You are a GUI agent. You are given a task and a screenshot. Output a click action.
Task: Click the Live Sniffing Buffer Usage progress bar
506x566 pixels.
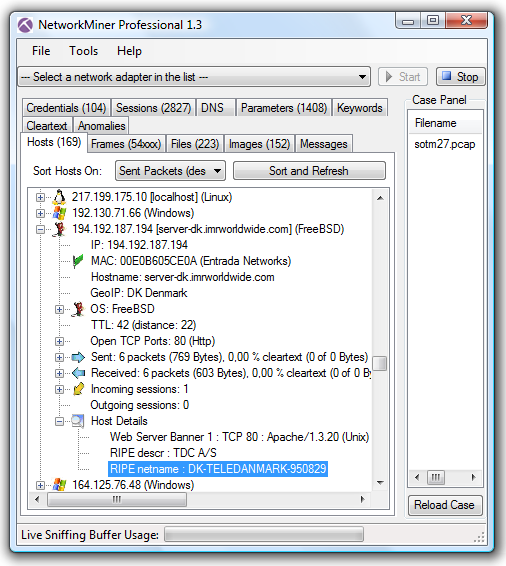264,534
